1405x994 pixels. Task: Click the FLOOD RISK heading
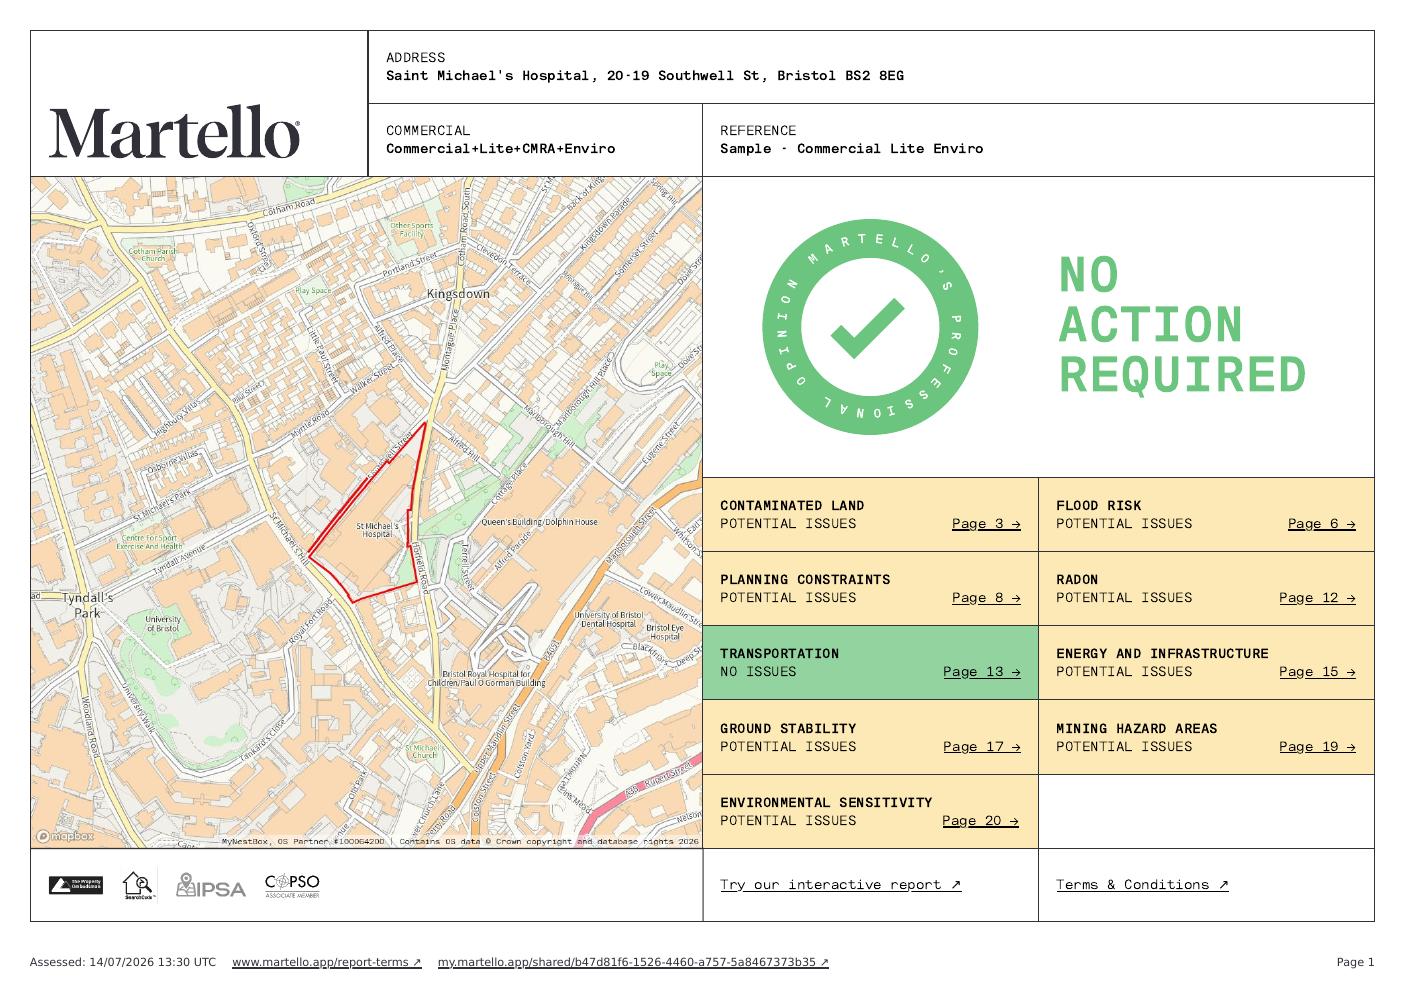point(1098,505)
